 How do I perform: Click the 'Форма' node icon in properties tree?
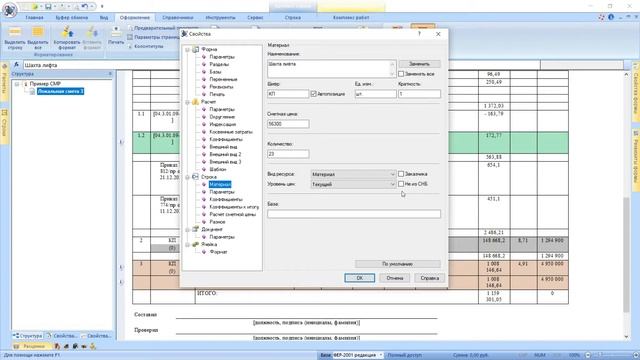(x=196, y=49)
